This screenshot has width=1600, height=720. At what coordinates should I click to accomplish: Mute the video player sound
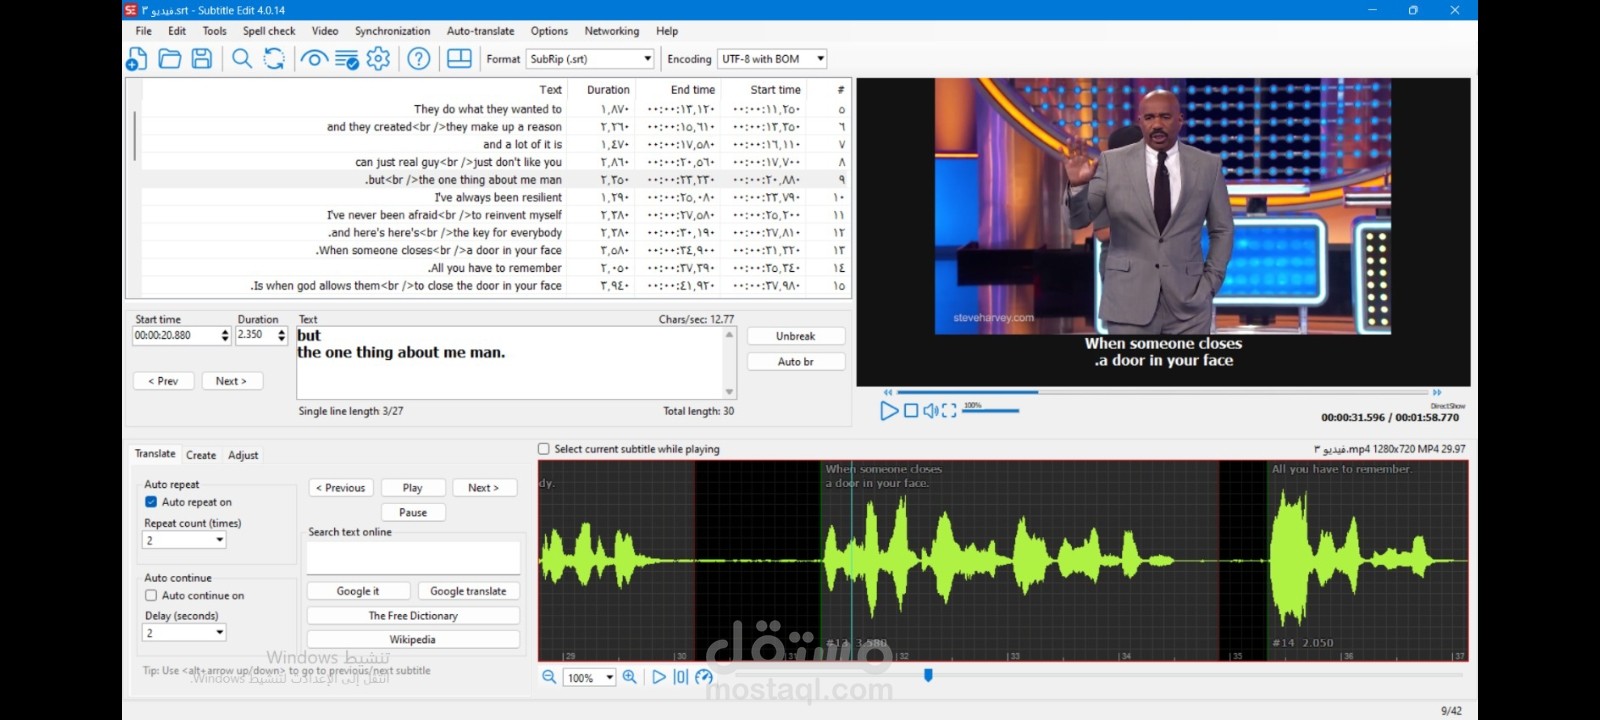tap(930, 410)
